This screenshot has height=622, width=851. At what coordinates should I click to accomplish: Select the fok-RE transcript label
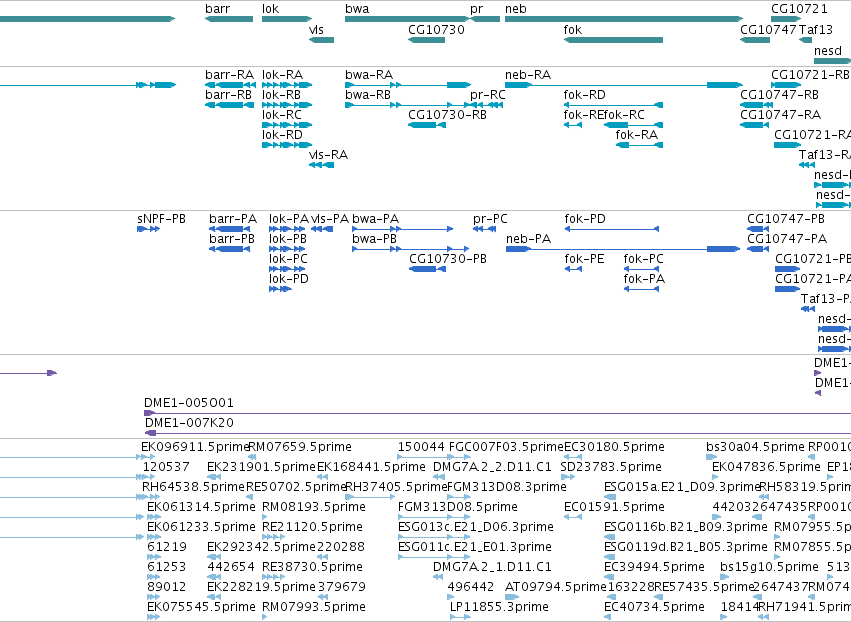click(x=583, y=115)
